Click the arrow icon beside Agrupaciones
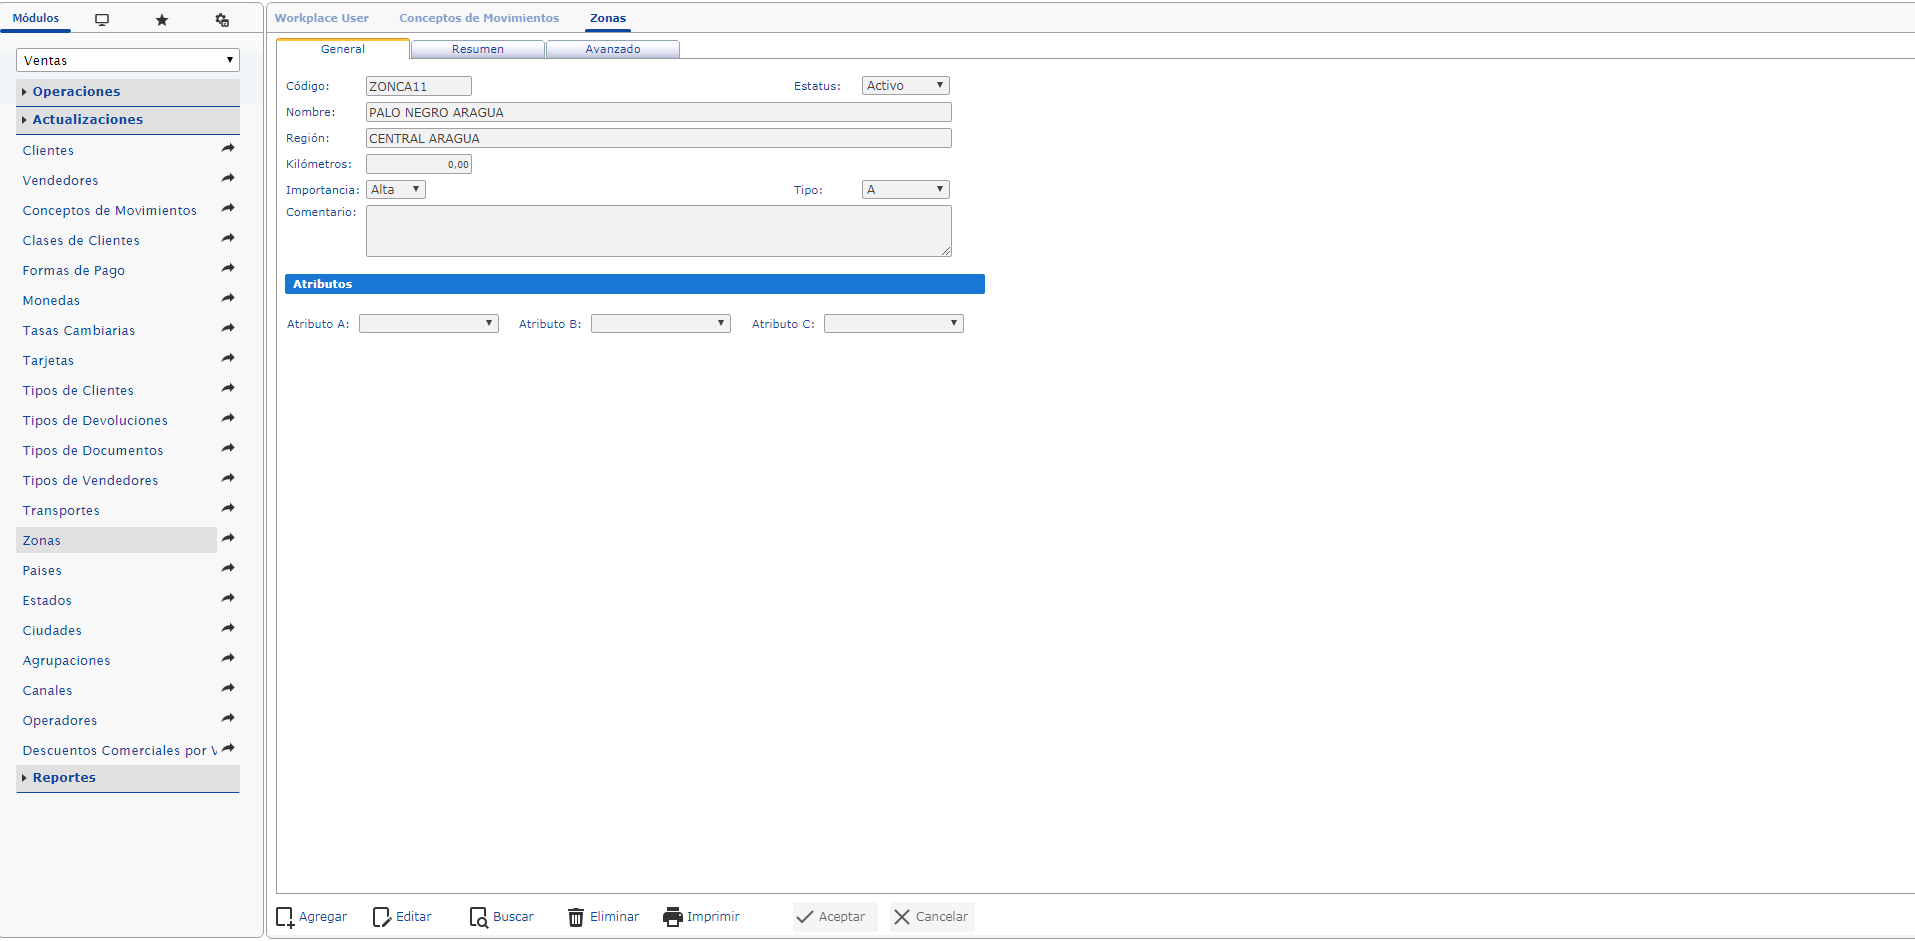Screen dimensions: 1915x941 click(228, 658)
